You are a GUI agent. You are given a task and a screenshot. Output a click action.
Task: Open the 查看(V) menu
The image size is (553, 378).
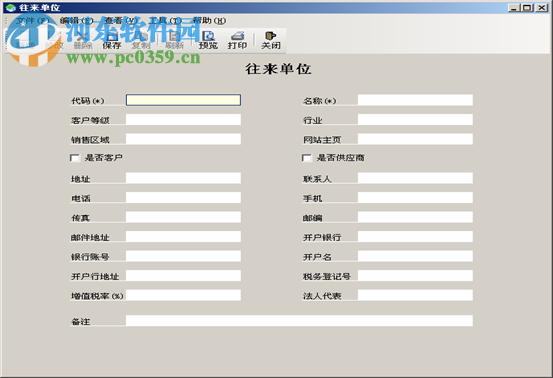(x=121, y=20)
